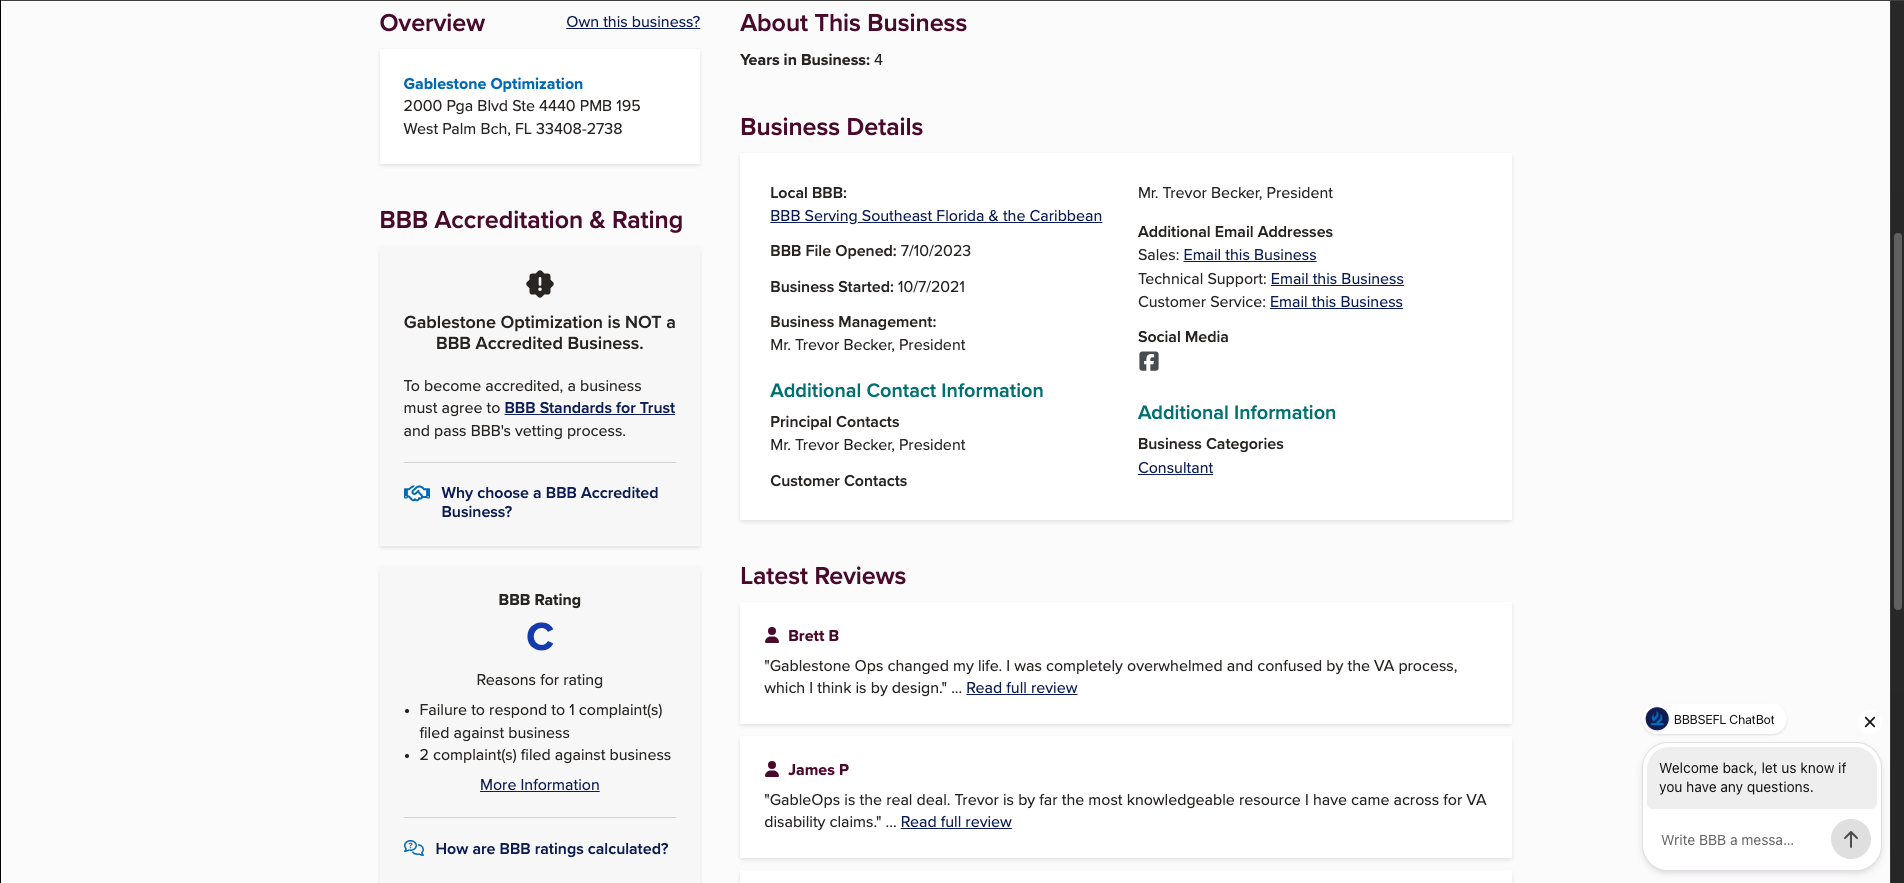Click the 'Customer Contacts' label
Image resolution: width=1904 pixels, height=883 pixels.
(x=838, y=481)
